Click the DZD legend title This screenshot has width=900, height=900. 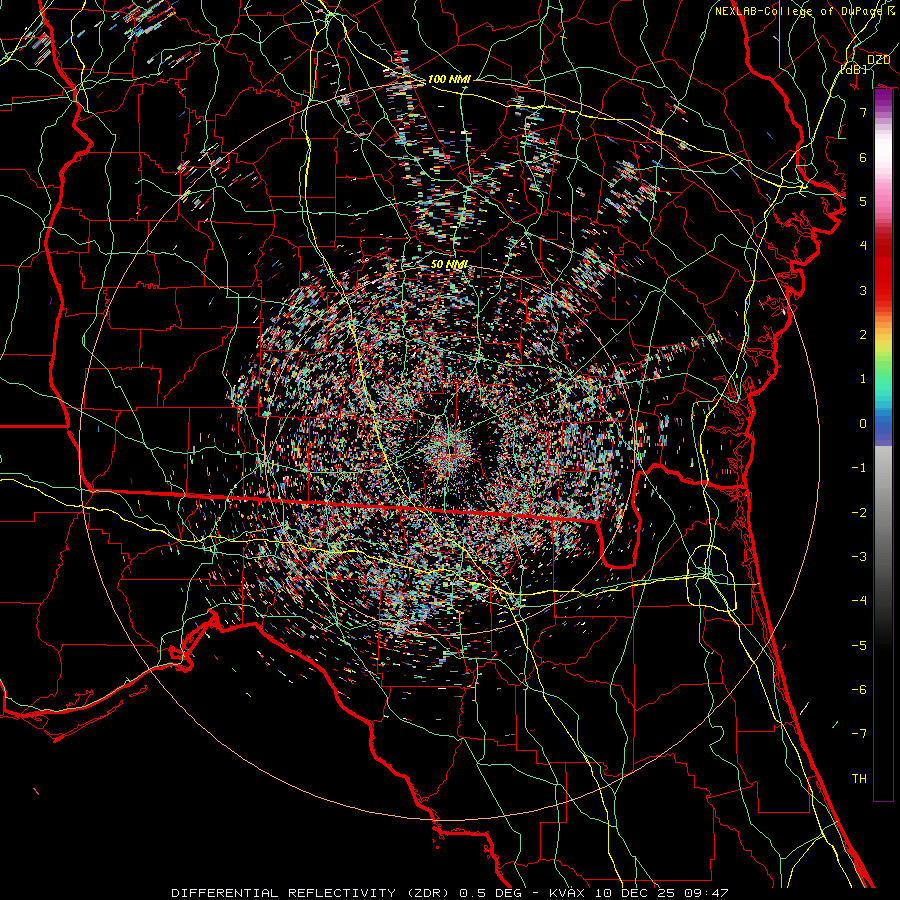point(878,60)
